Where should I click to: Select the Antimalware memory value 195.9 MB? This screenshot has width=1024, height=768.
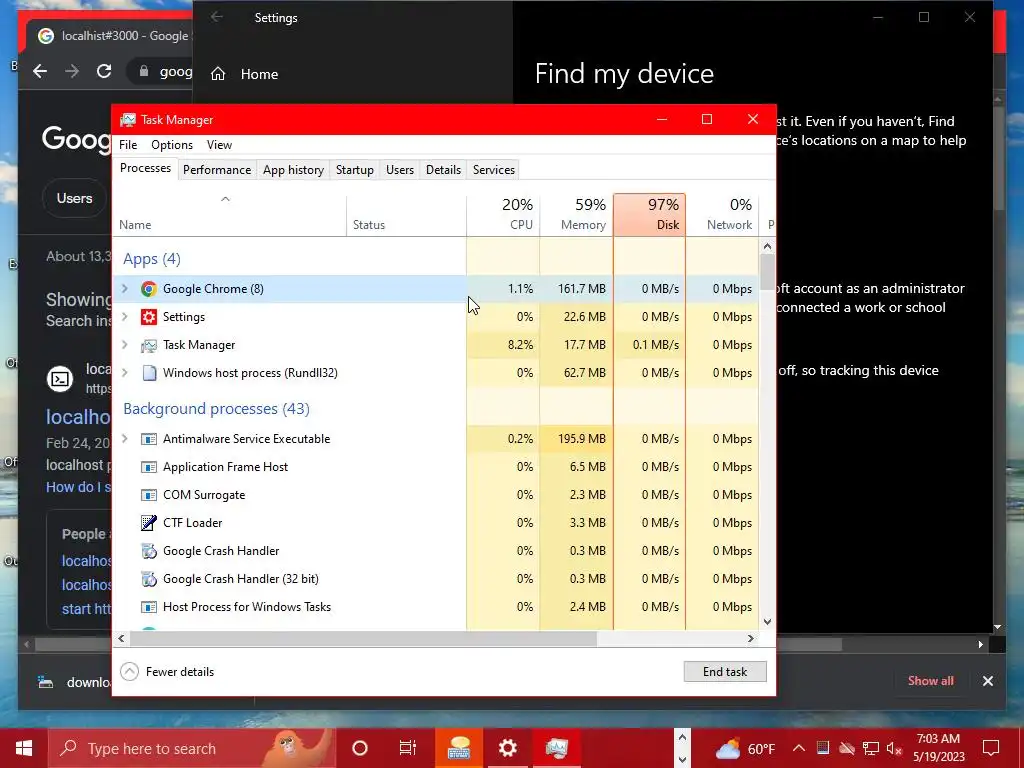(x=581, y=439)
